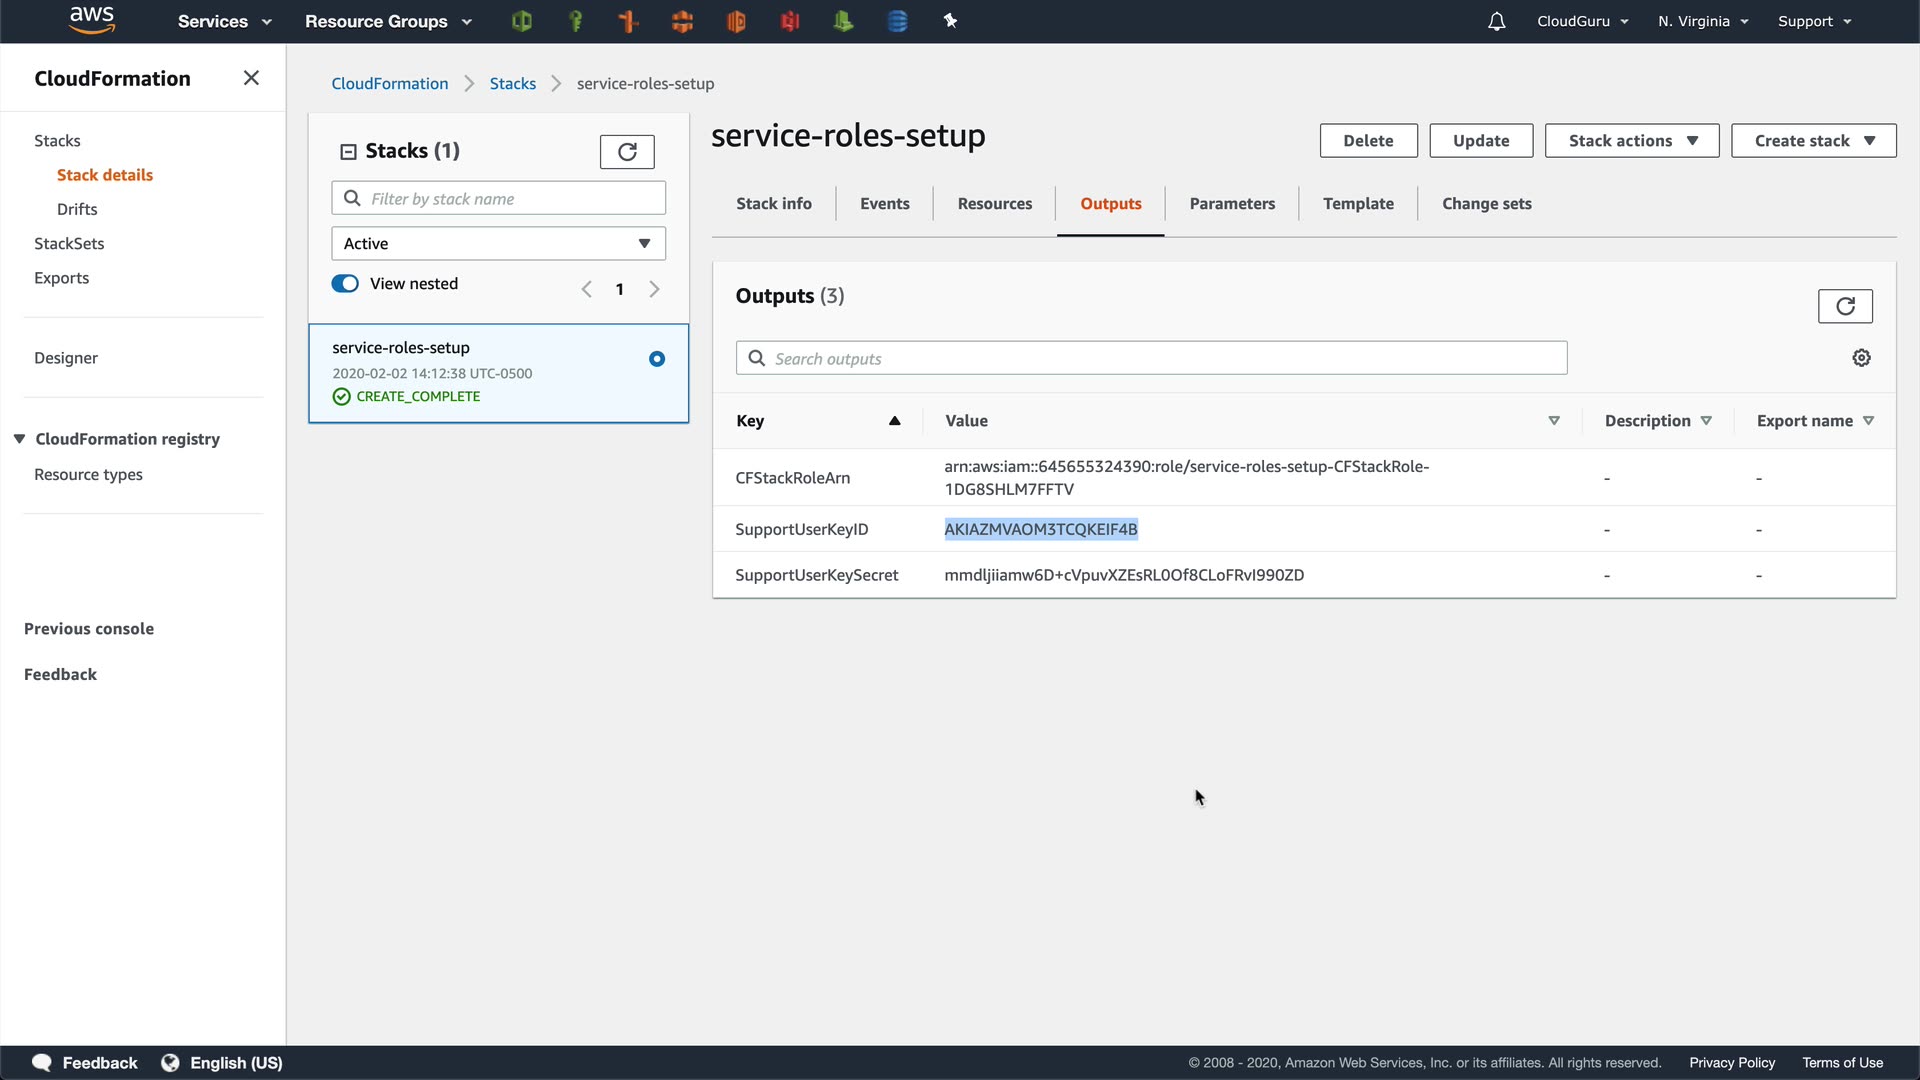Collapse the CloudFormation registry section
The image size is (1920, 1080).
click(x=19, y=439)
